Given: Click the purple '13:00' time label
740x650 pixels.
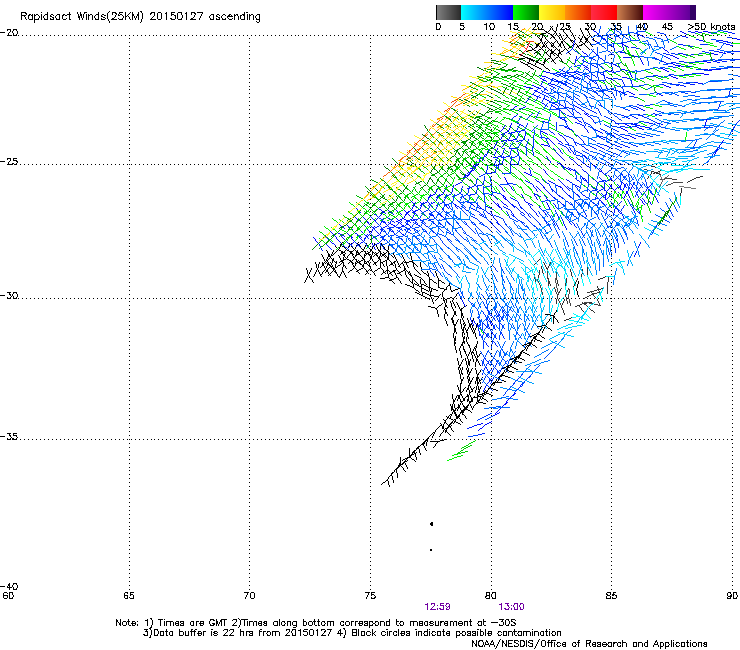Looking at the screenshot, I should 511,607.
